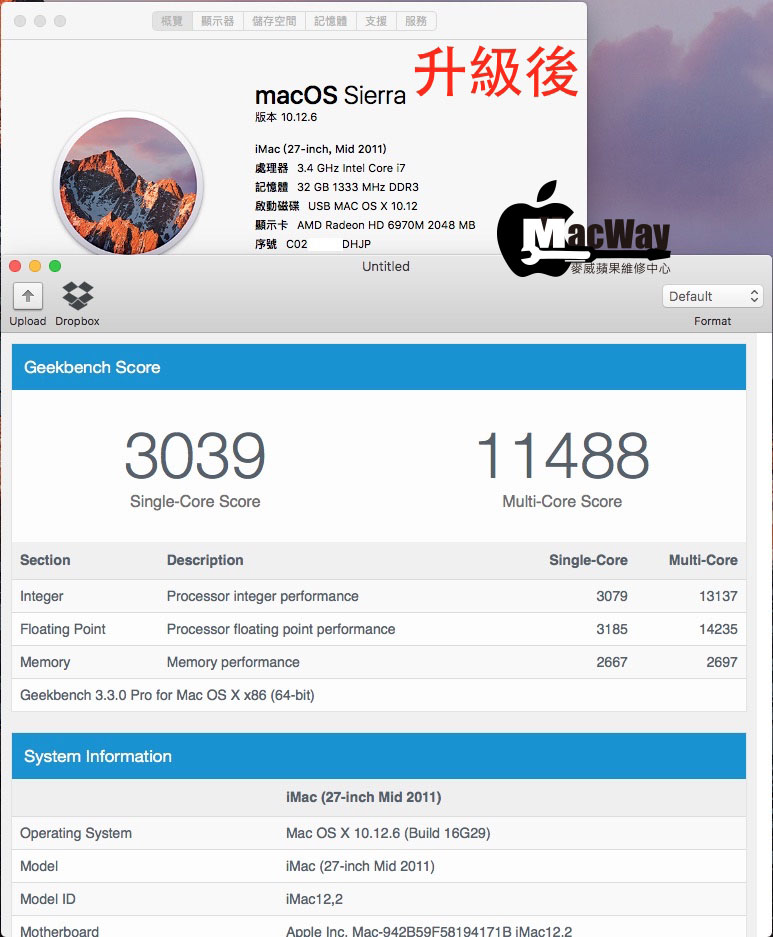Screen dimensions: 773x937
Task: Click Integer single-core value 3079
Action: pos(612,596)
